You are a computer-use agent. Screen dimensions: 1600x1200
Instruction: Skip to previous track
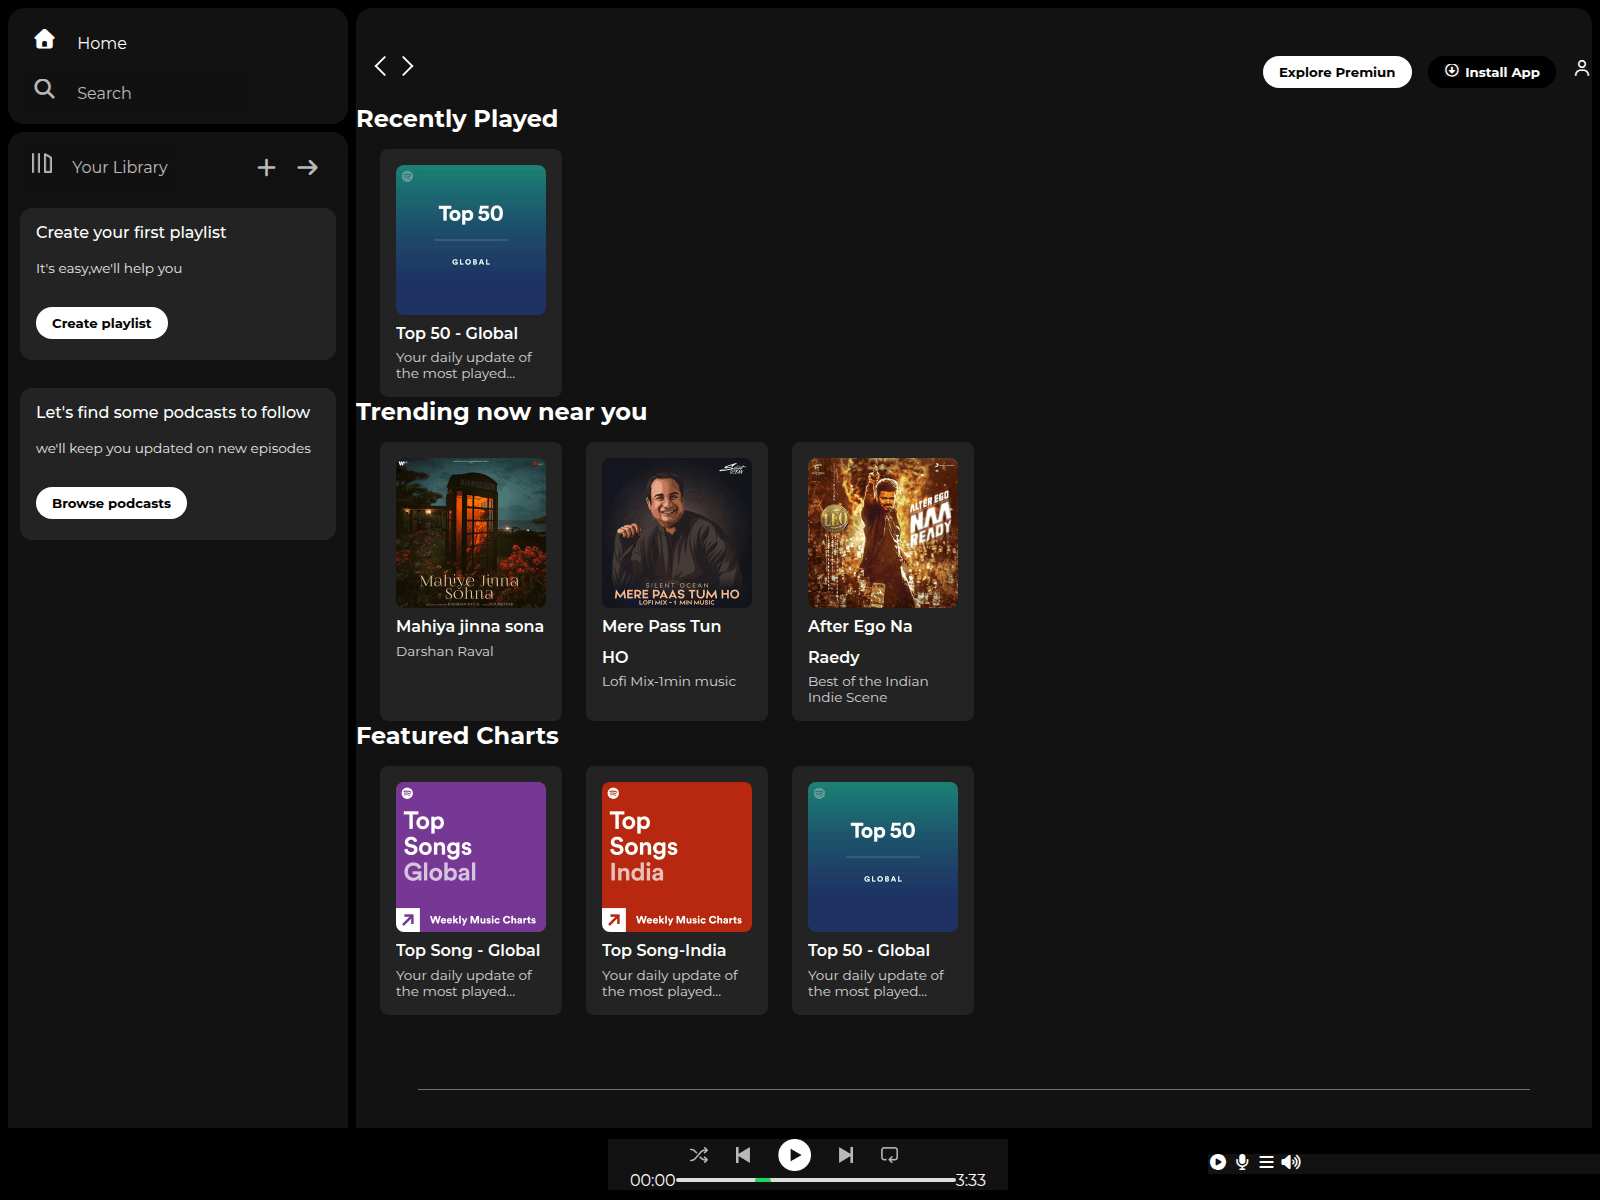(743, 1155)
